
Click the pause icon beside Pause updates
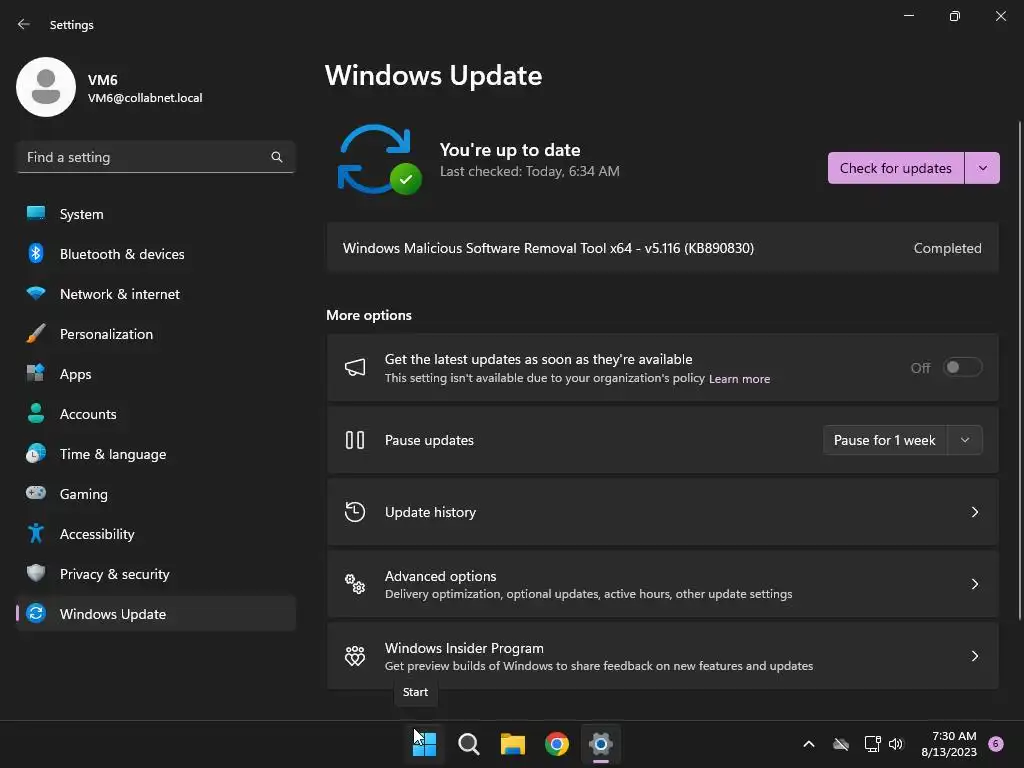[355, 440]
